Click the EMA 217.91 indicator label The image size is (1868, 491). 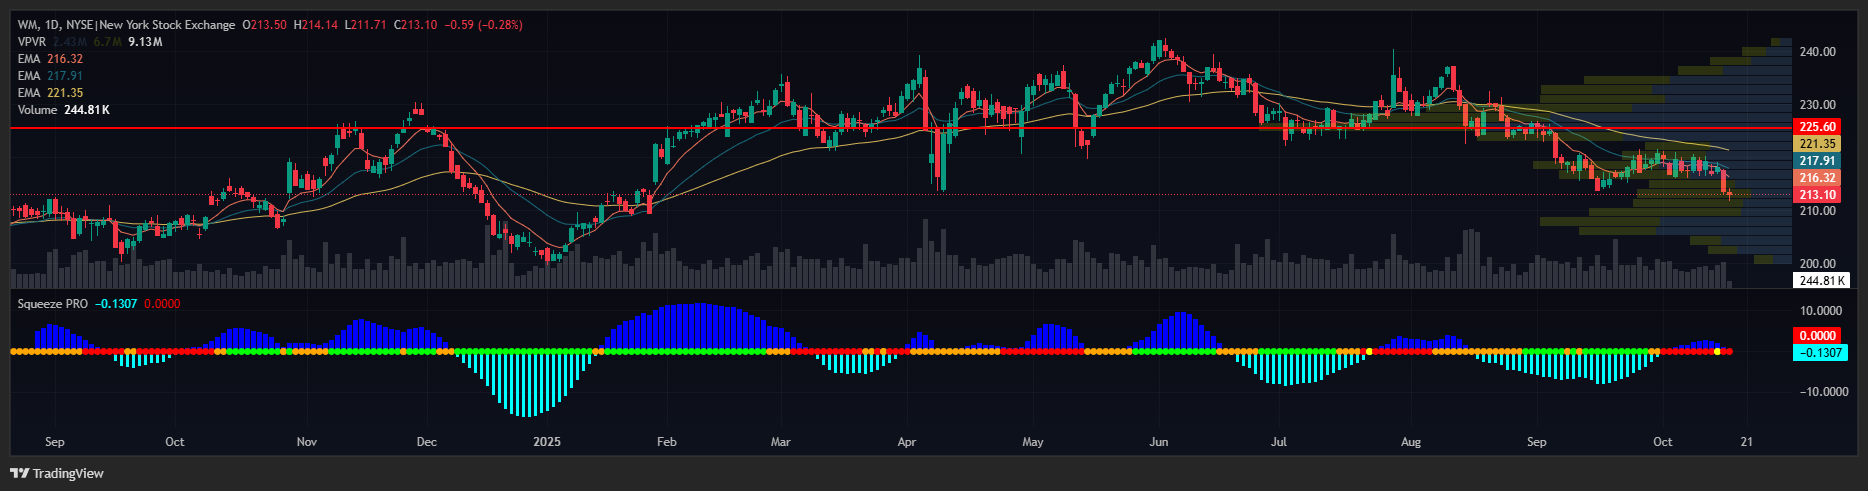50,76
